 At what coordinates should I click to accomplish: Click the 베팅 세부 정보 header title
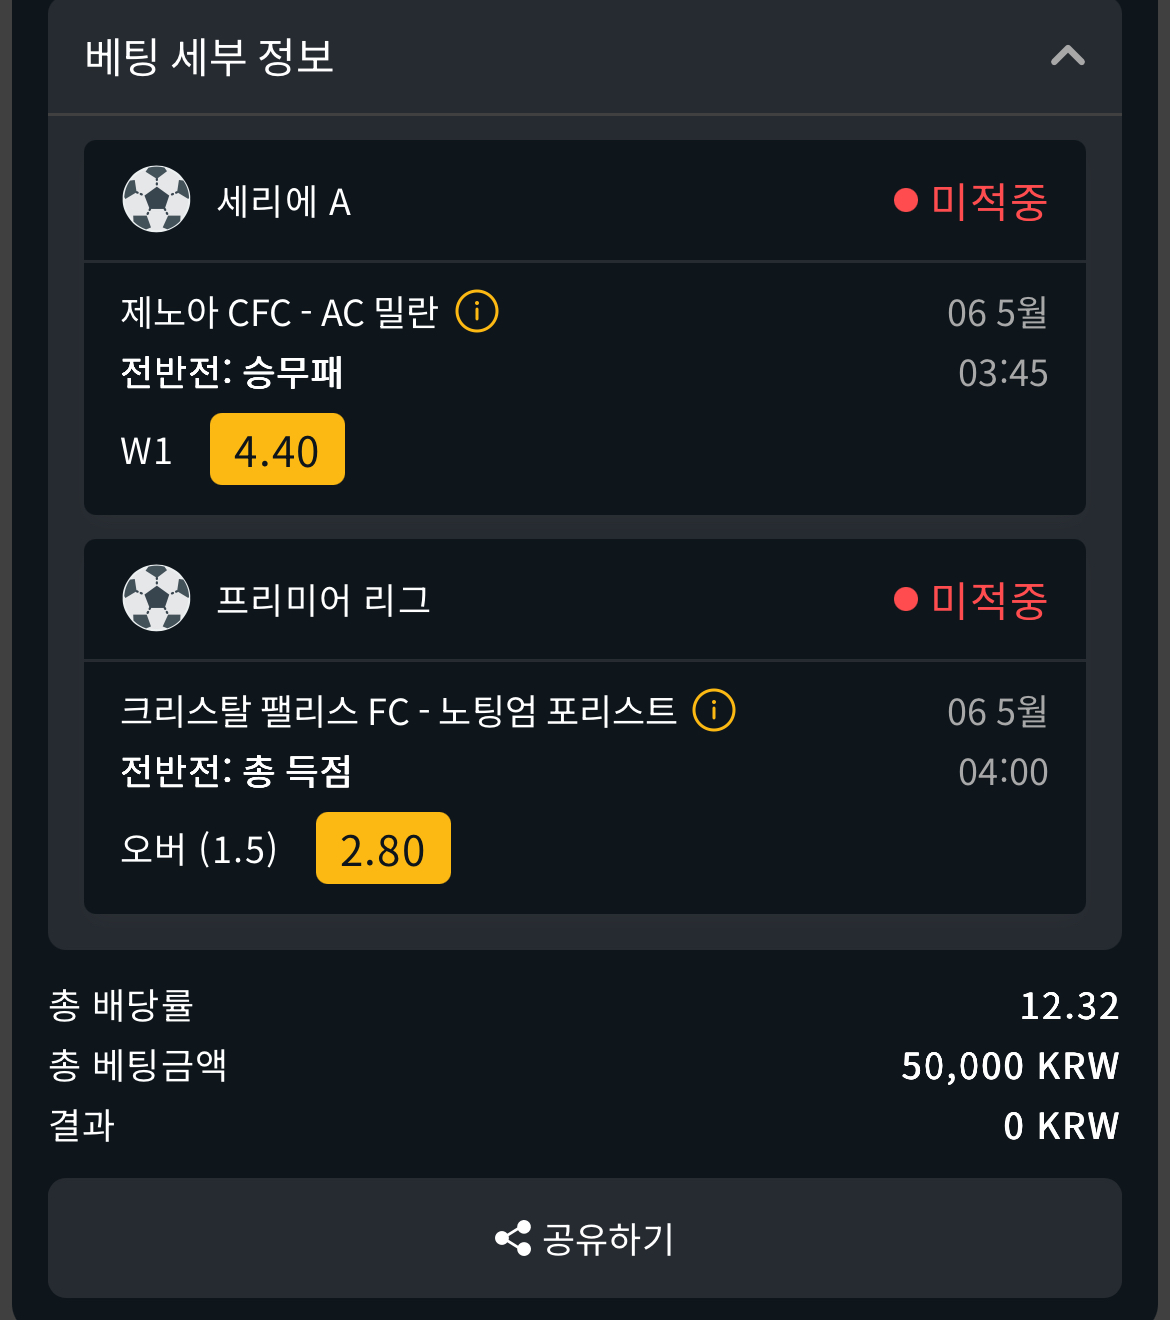(209, 57)
